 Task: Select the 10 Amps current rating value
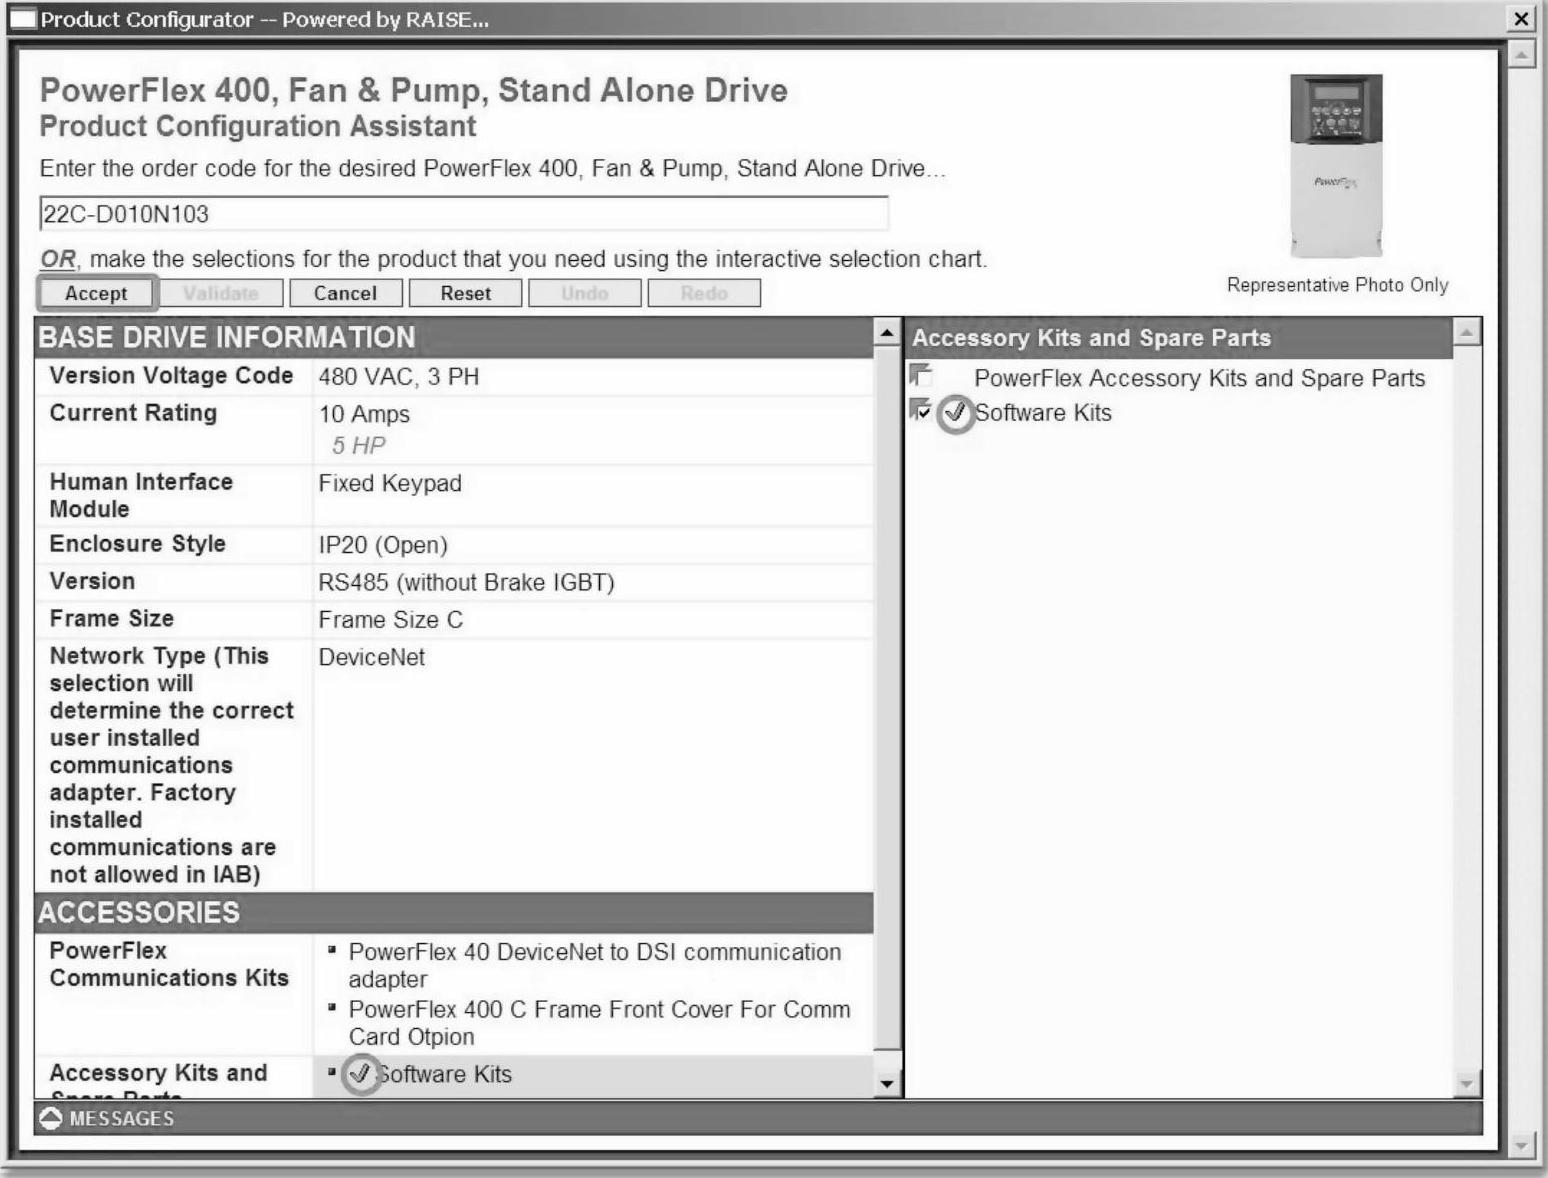pyautogui.click(x=364, y=414)
